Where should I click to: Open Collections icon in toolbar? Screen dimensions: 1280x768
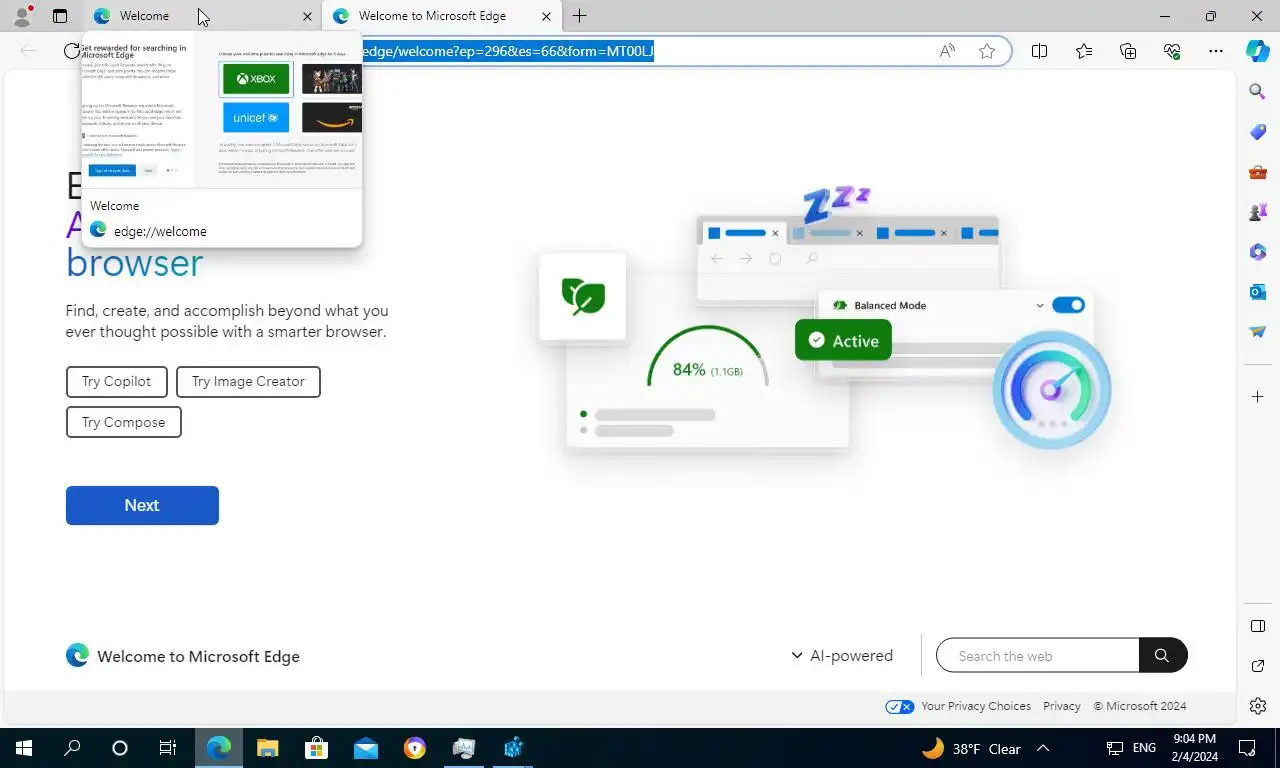click(1128, 51)
